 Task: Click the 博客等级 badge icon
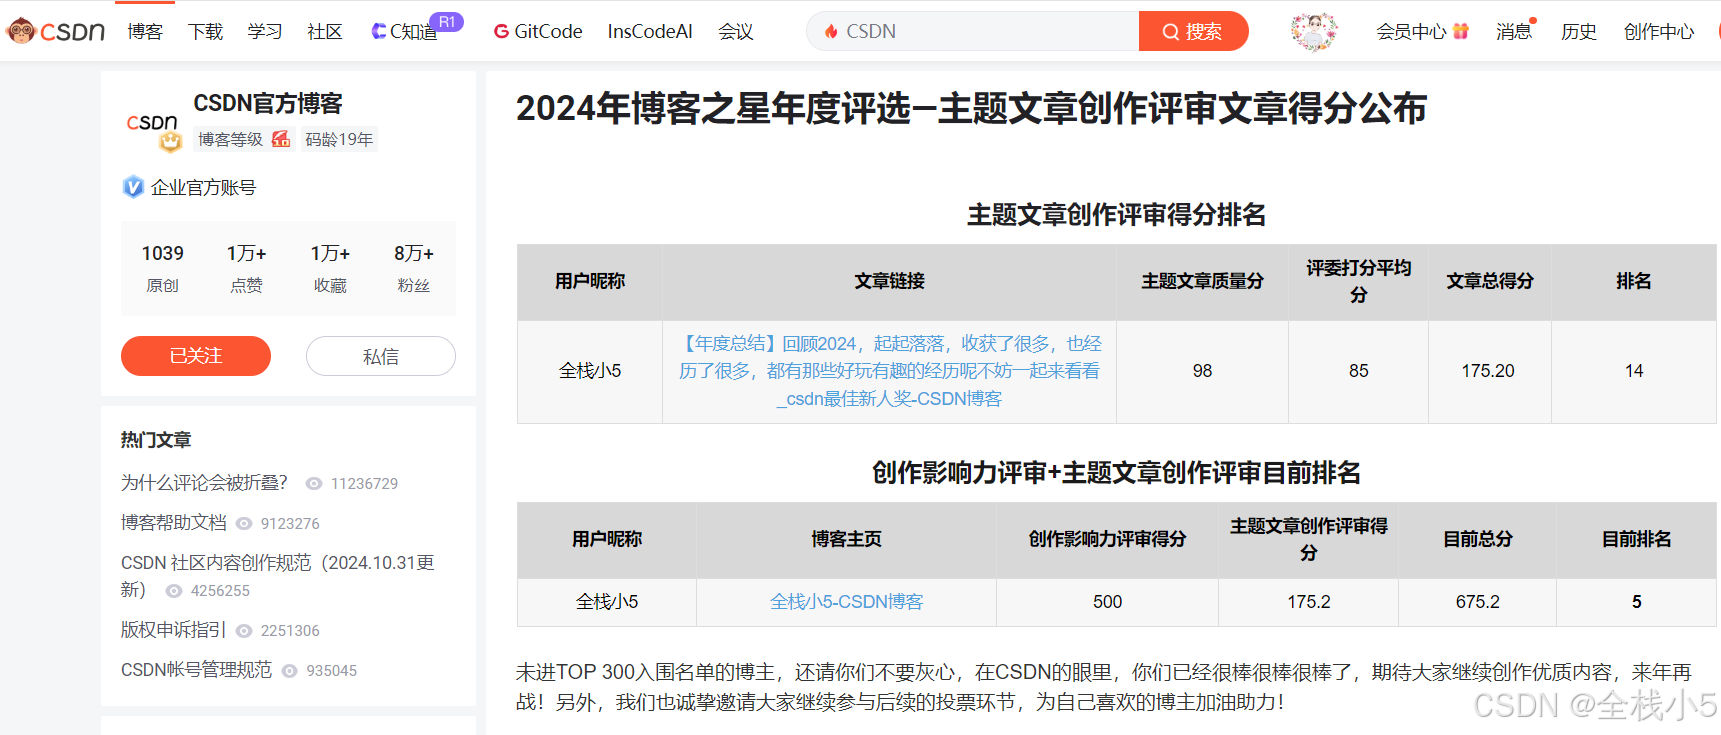(281, 139)
